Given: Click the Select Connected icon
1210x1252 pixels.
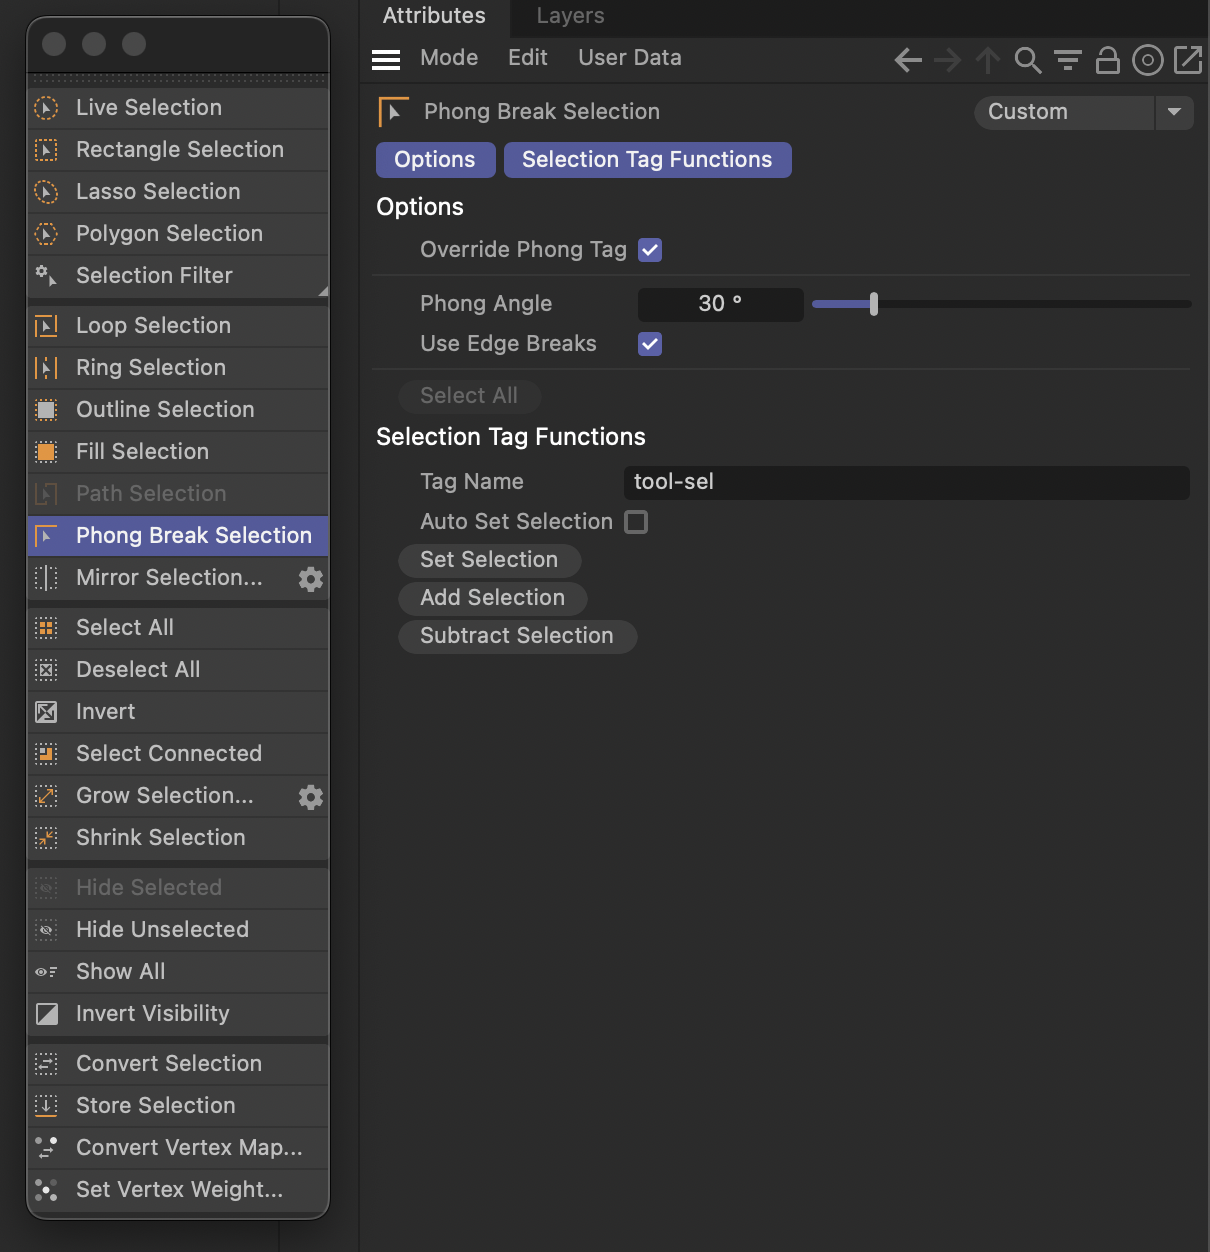Looking at the screenshot, I should (46, 754).
